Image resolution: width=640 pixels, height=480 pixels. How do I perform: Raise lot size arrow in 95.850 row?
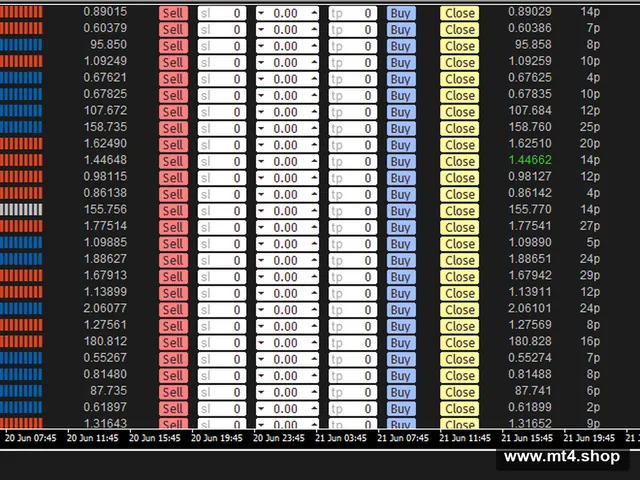click(x=314, y=46)
